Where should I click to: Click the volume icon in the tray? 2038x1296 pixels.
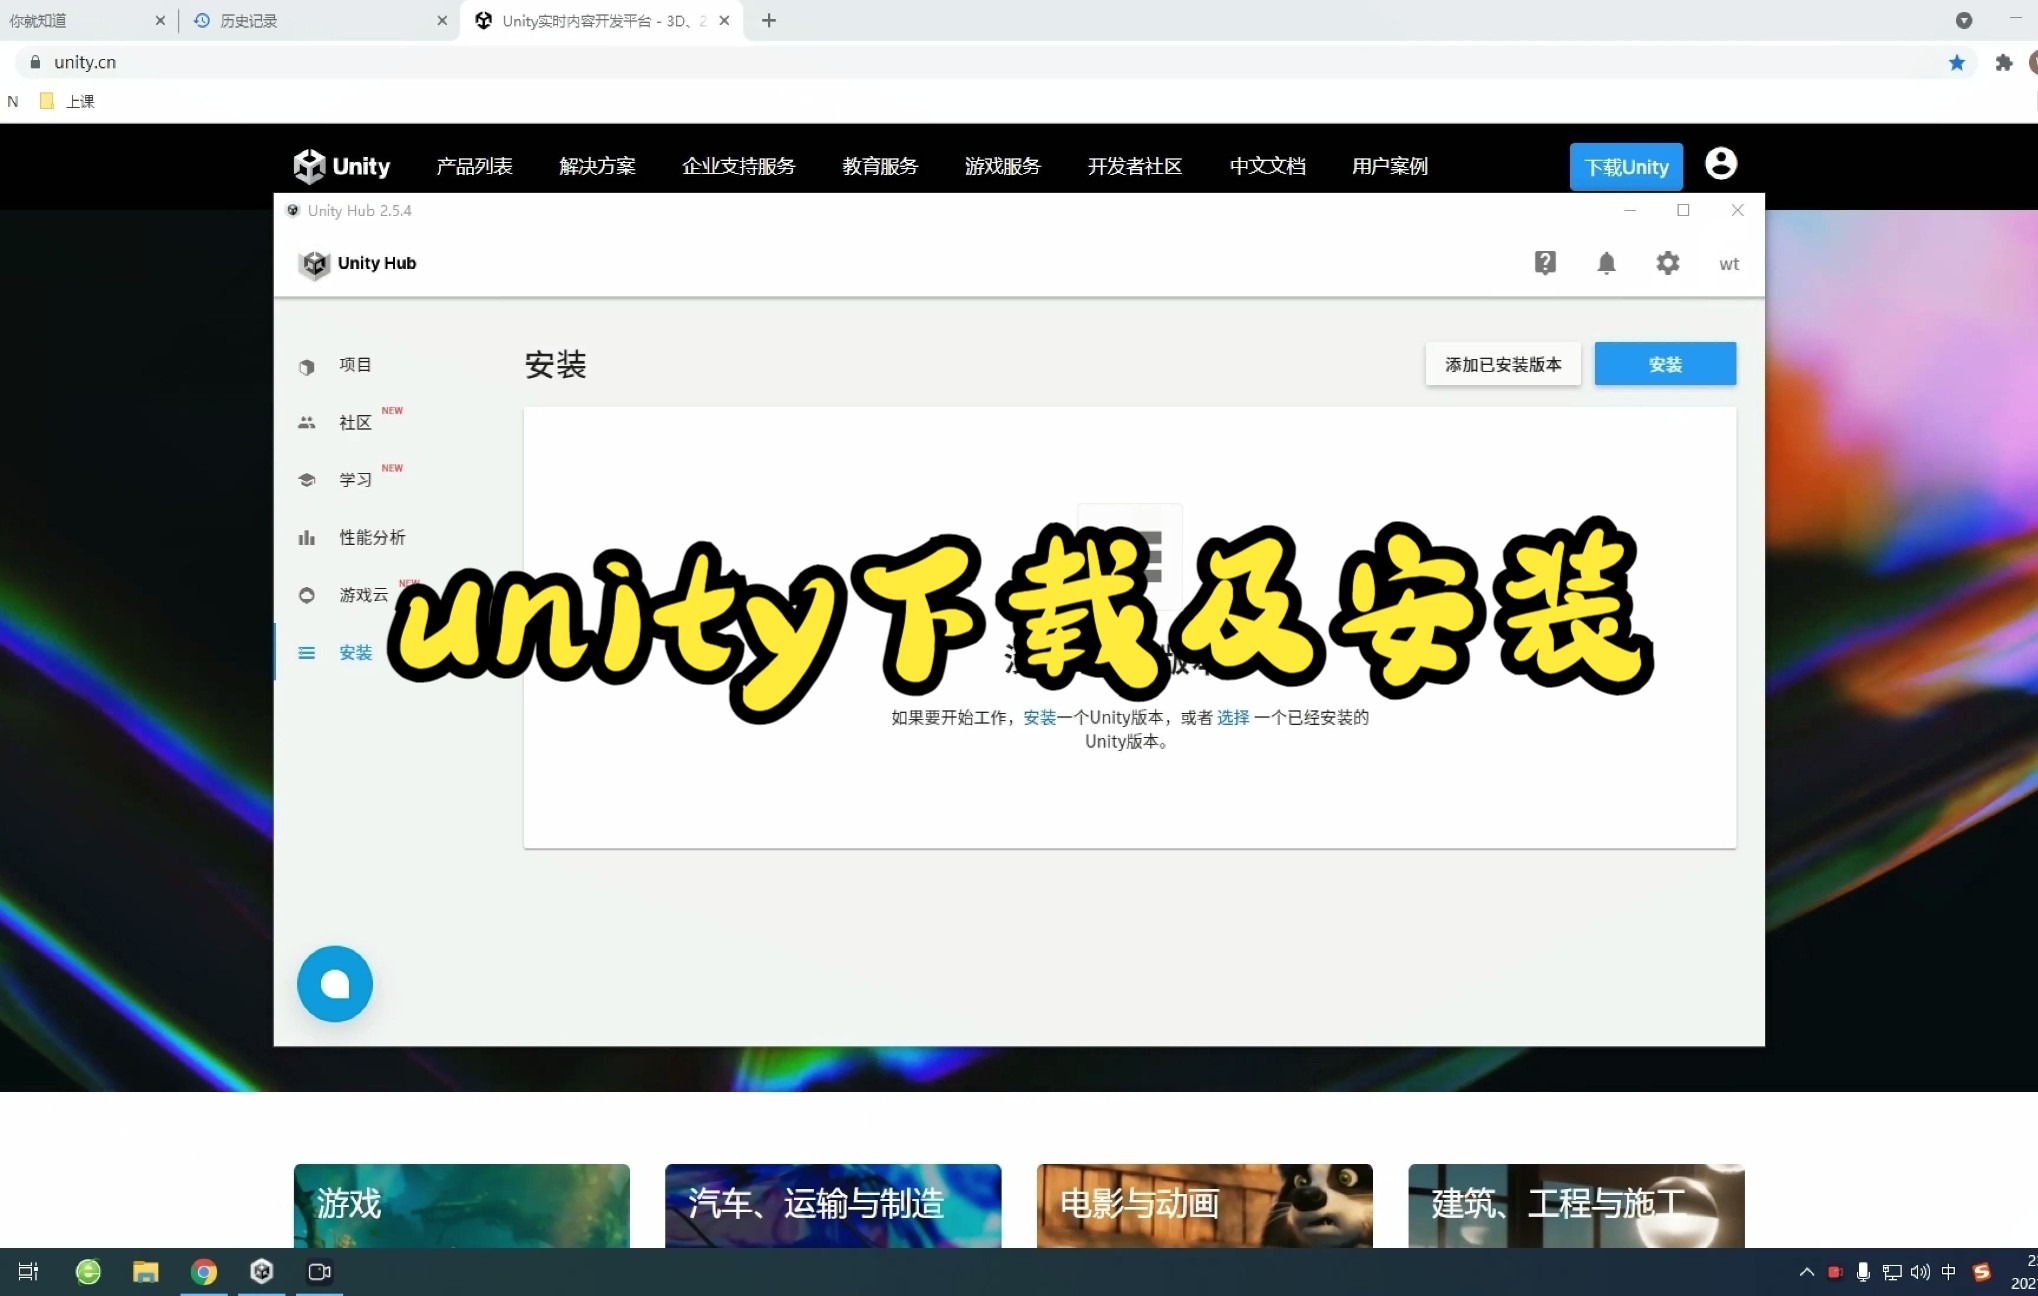1920,1272
